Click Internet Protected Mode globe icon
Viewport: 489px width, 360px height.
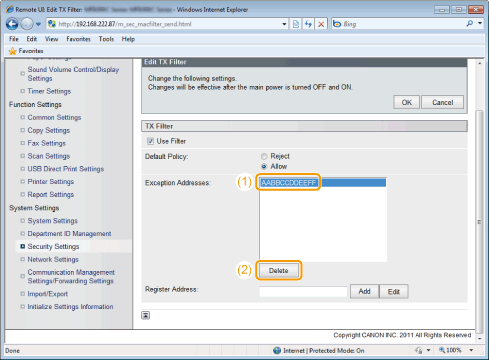[x=277, y=351]
